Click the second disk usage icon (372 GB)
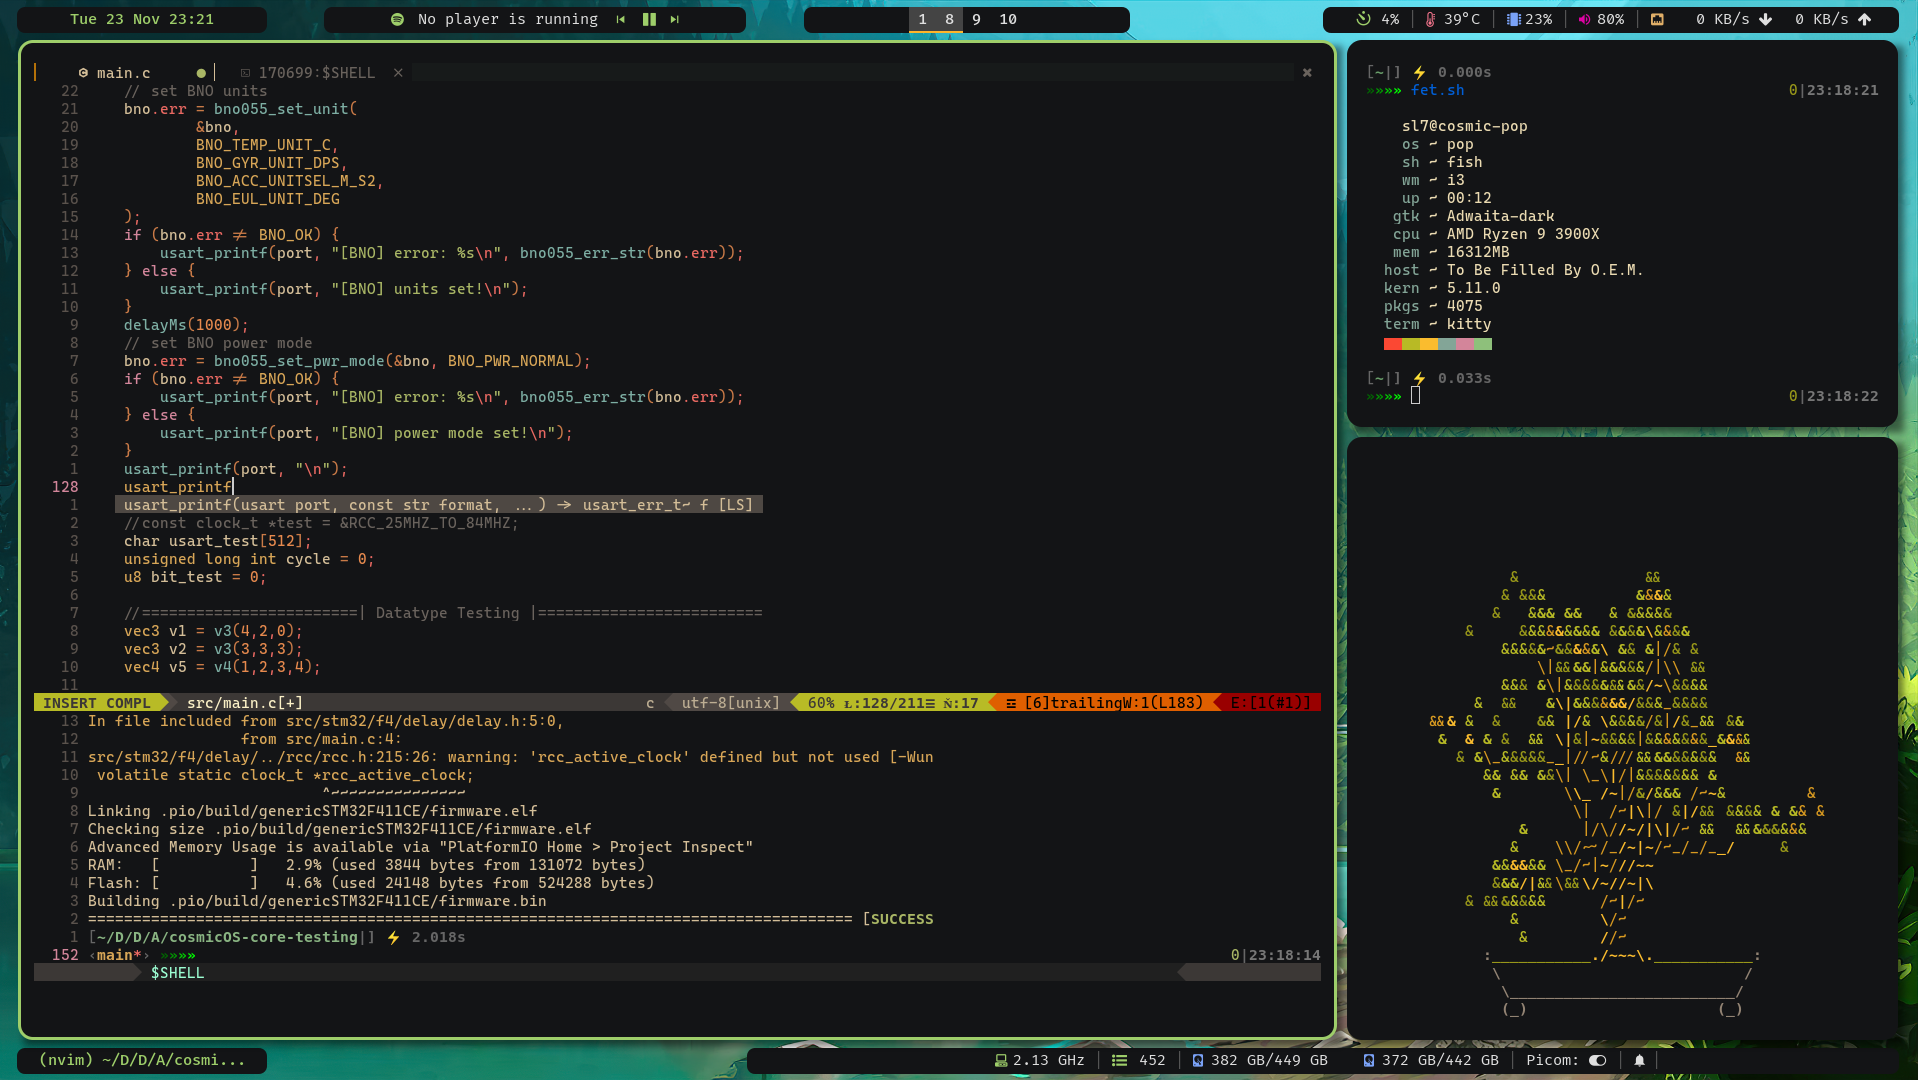Screen dimensions: 1918x1080 click(x=1369, y=1060)
